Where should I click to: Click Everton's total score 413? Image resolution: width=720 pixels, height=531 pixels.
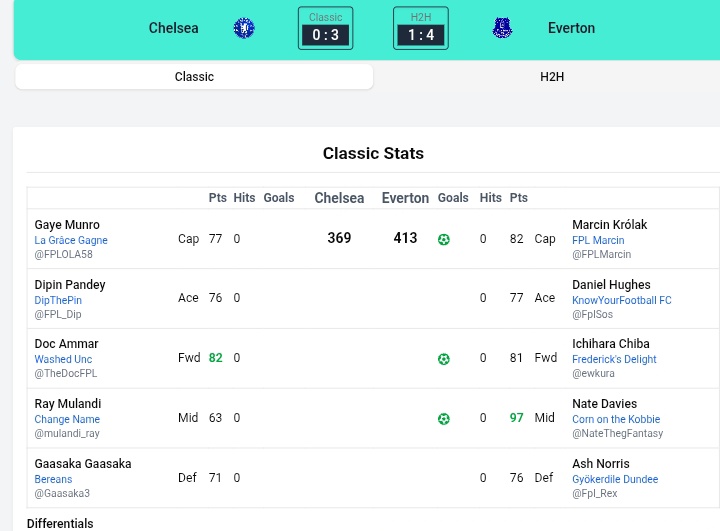tap(405, 238)
